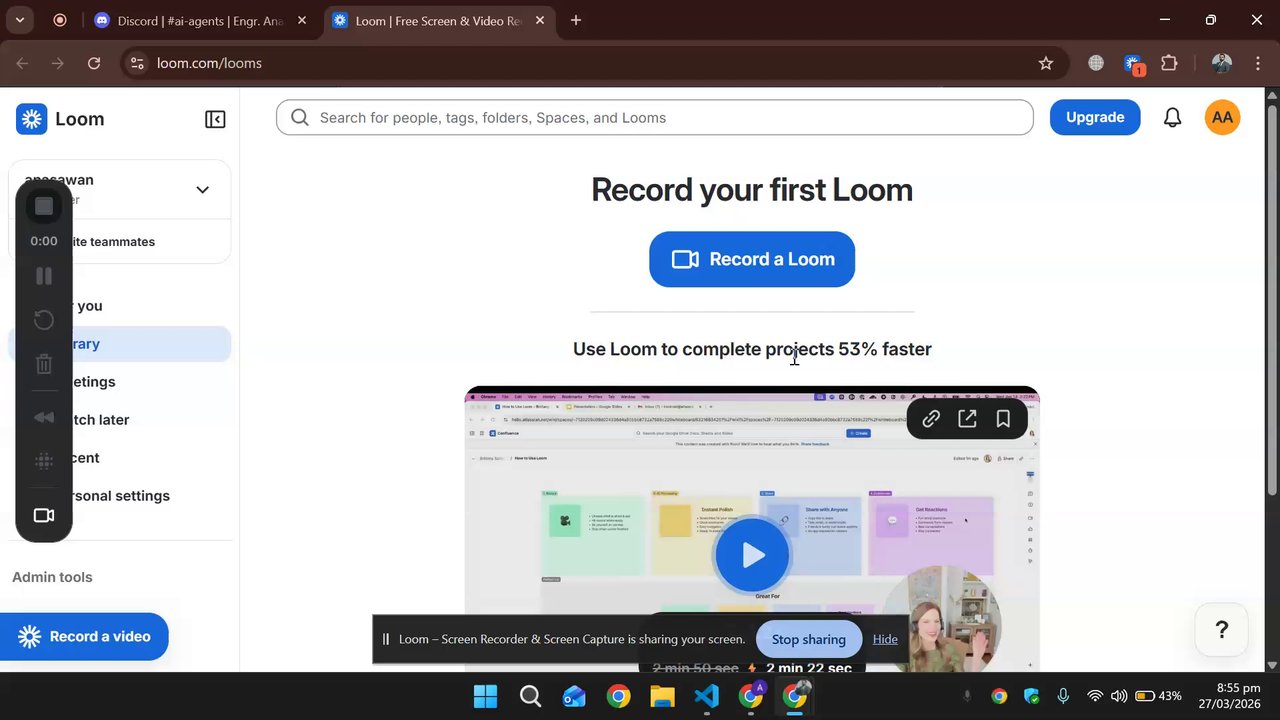Toggle the camera in the recorder bar
1280x720 pixels.
point(44,515)
